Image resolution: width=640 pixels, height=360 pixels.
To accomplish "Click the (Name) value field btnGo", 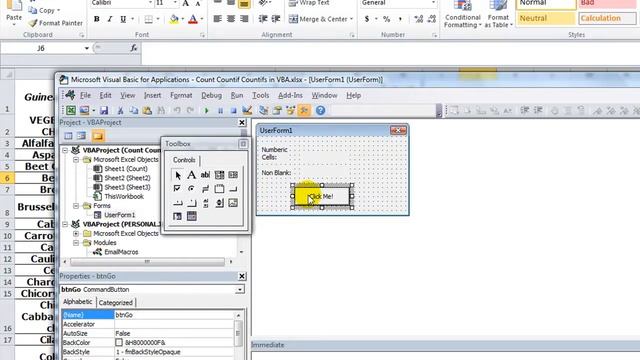I will click(175, 315).
